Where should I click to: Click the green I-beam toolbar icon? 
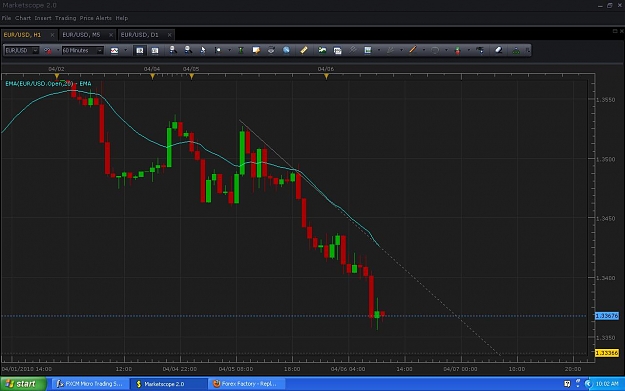241,50
